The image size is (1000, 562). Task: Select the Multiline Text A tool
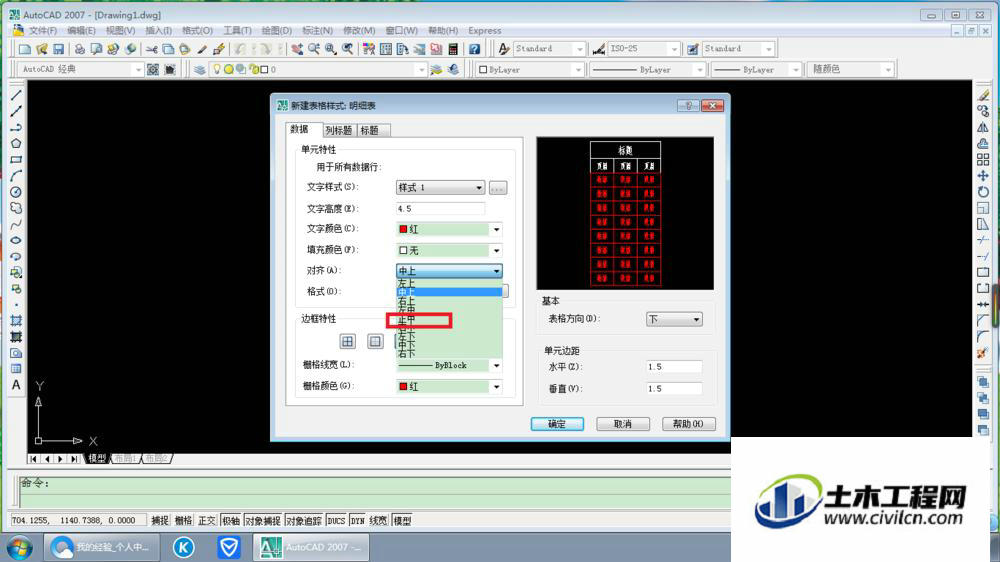(16, 385)
